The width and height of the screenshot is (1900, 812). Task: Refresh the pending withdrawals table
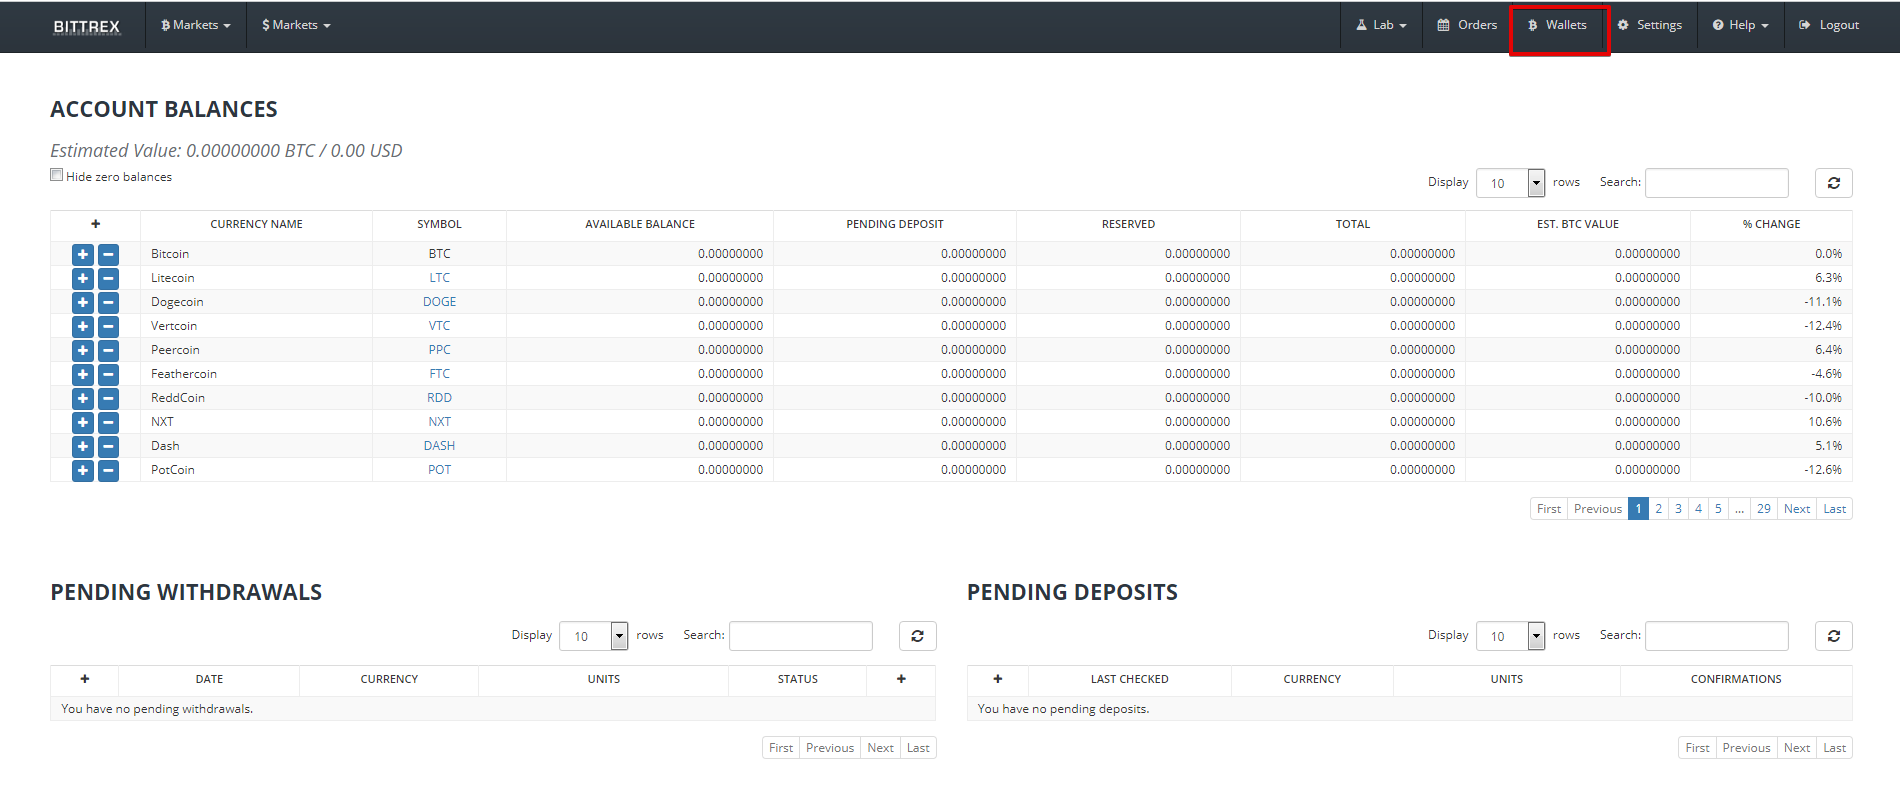click(917, 636)
